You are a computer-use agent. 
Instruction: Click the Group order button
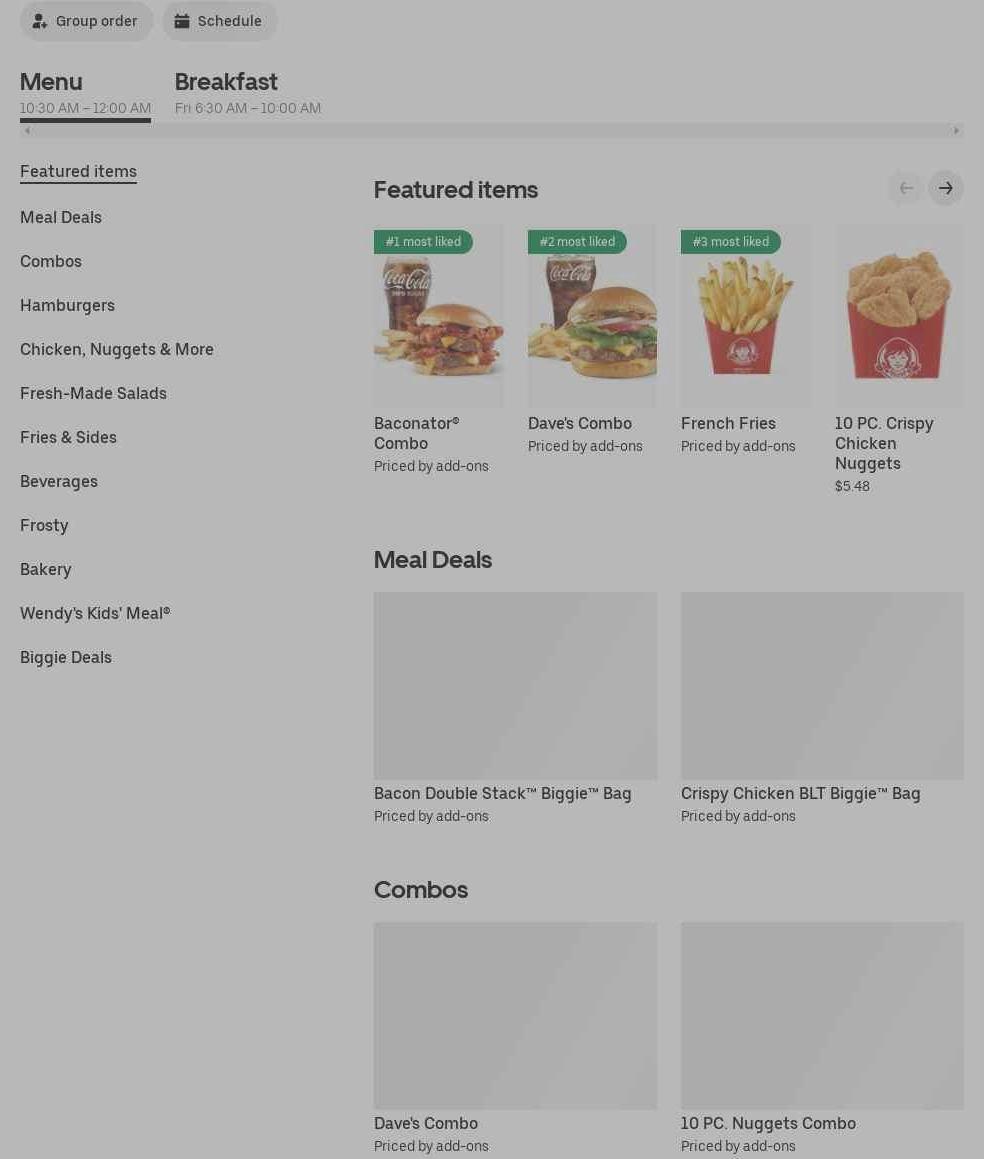[86, 21]
